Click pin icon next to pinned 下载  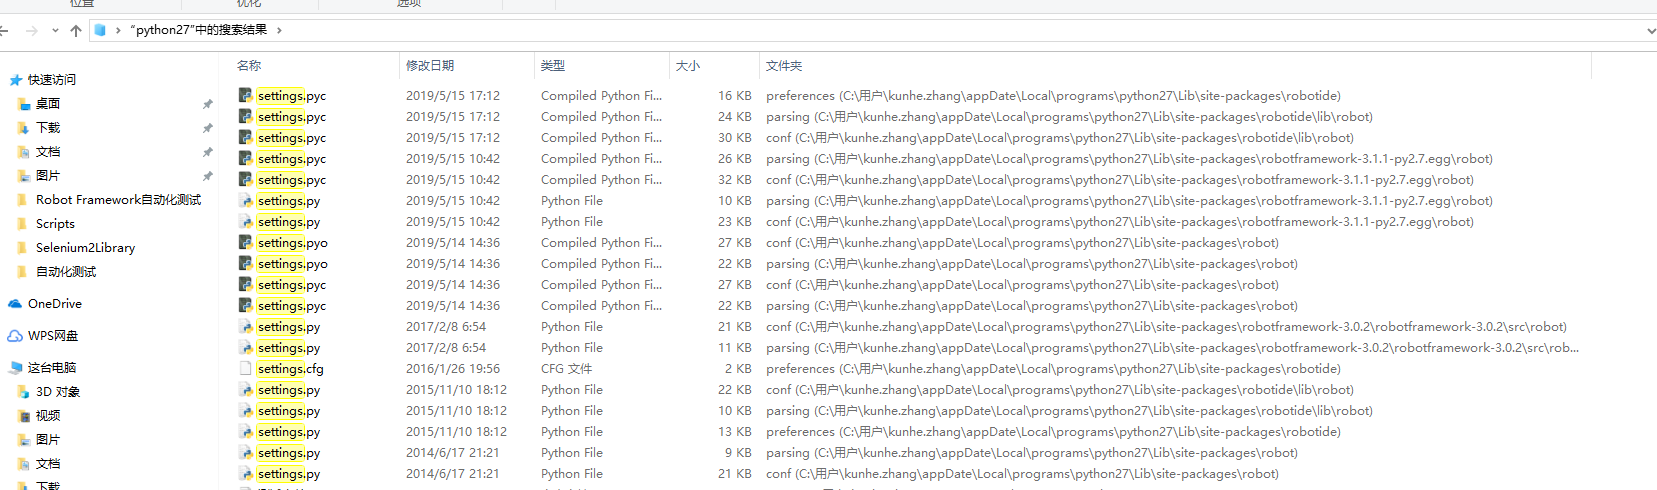[208, 128]
